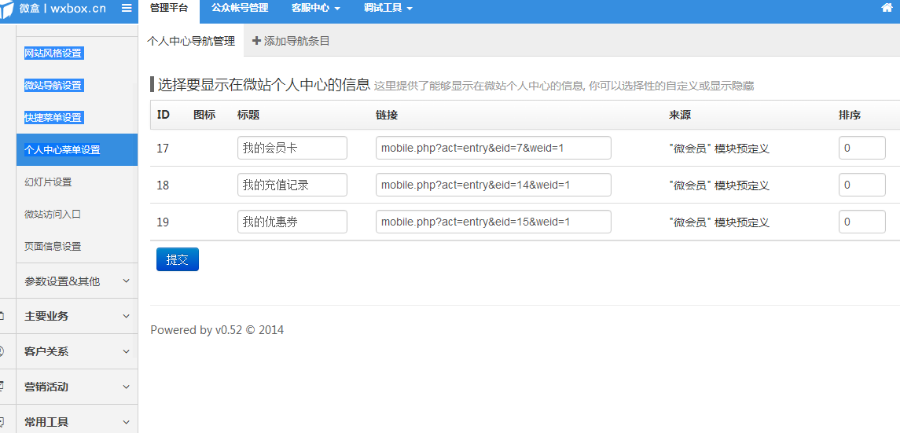Click the source text in row 18
Screen dimensions: 900x433
[x=719, y=185]
